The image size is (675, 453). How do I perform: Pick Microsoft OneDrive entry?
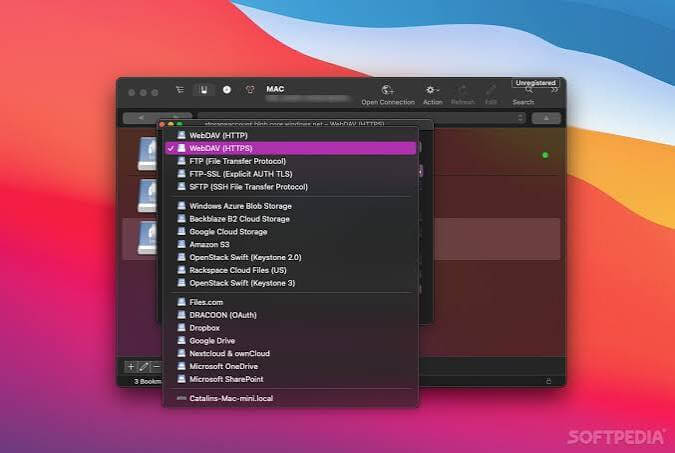(291, 366)
